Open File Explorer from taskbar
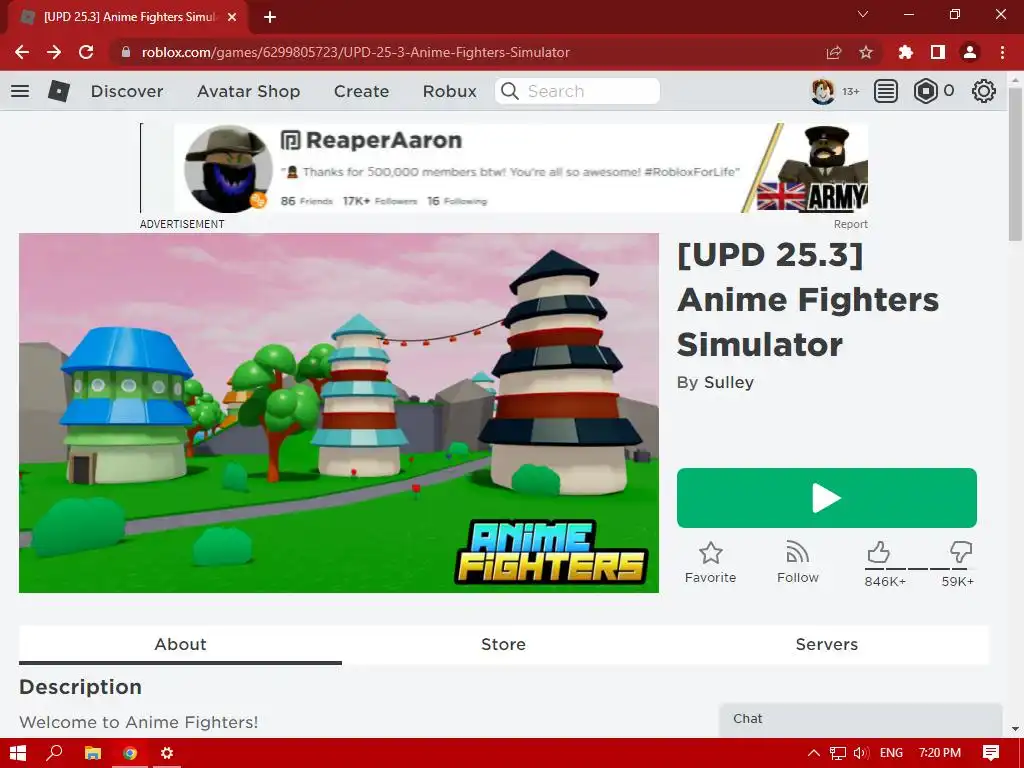 93,753
